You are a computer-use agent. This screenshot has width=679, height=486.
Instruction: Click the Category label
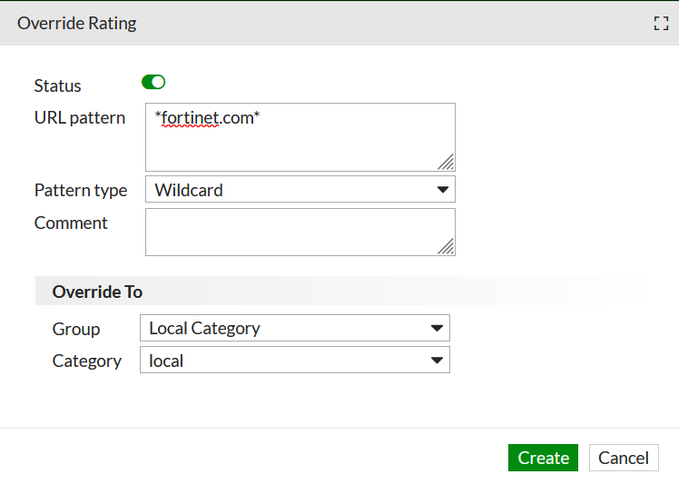point(87,361)
